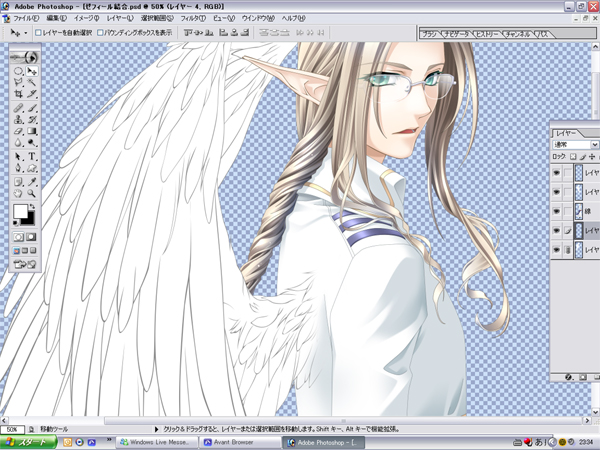Select the Brush tool
Screen dimensions: 600x450
click(x=32, y=108)
